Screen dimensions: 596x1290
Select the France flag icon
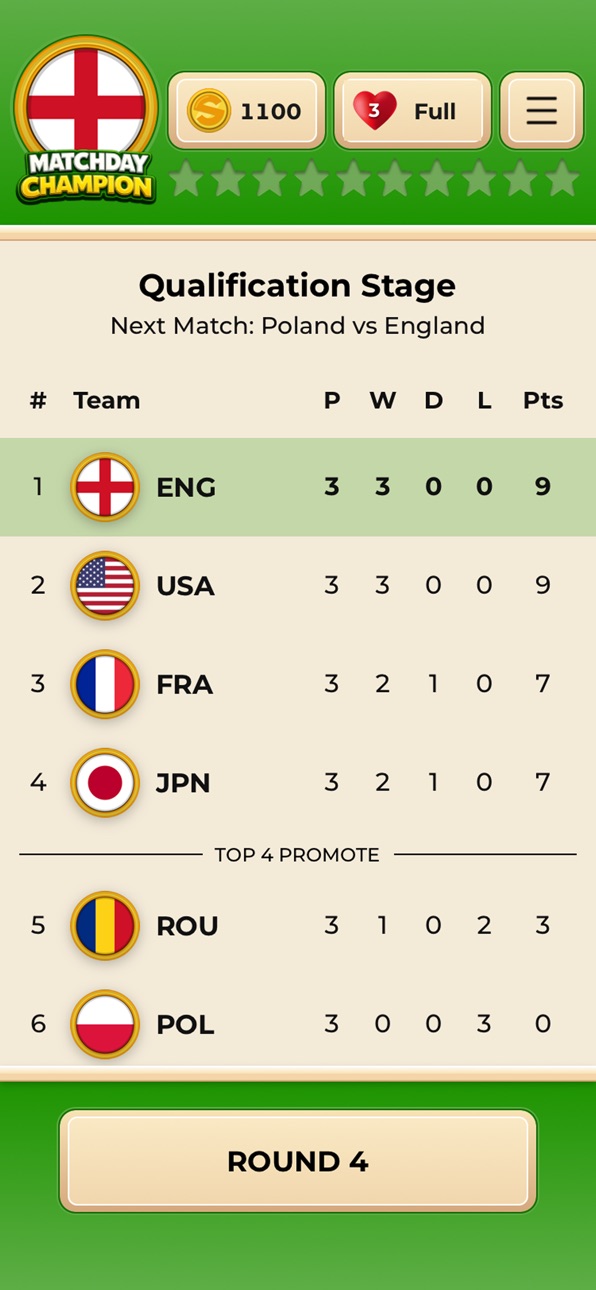click(x=104, y=684)
